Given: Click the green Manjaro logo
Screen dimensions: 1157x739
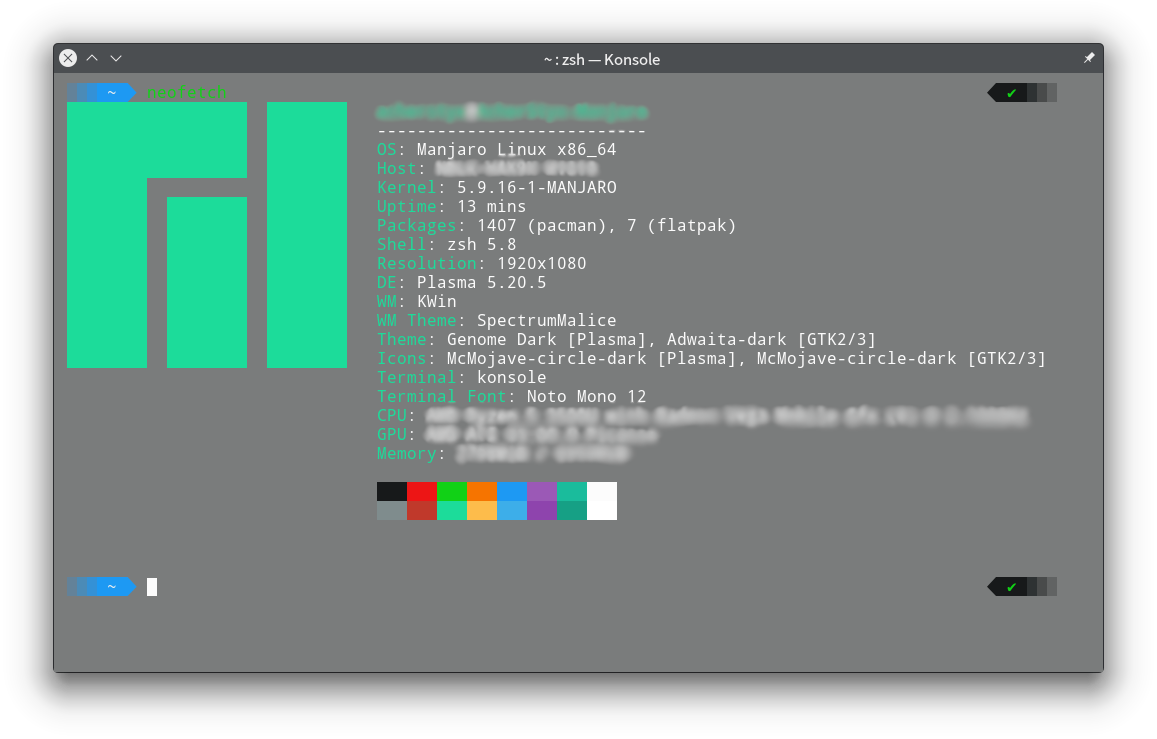Looking at the screenshot, I should [207, 235].
